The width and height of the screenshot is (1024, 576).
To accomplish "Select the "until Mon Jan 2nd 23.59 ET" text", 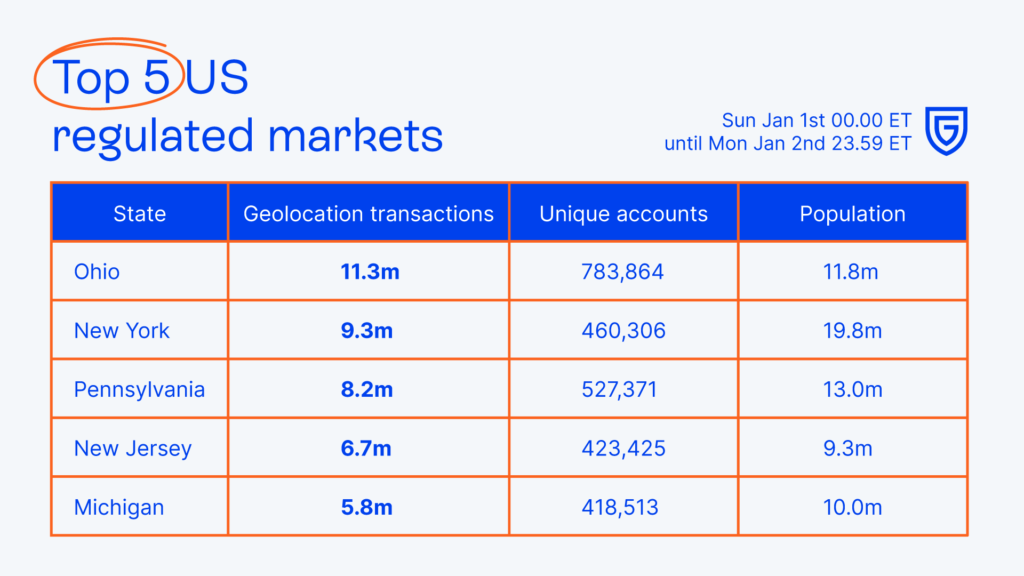I will (788, 143).
